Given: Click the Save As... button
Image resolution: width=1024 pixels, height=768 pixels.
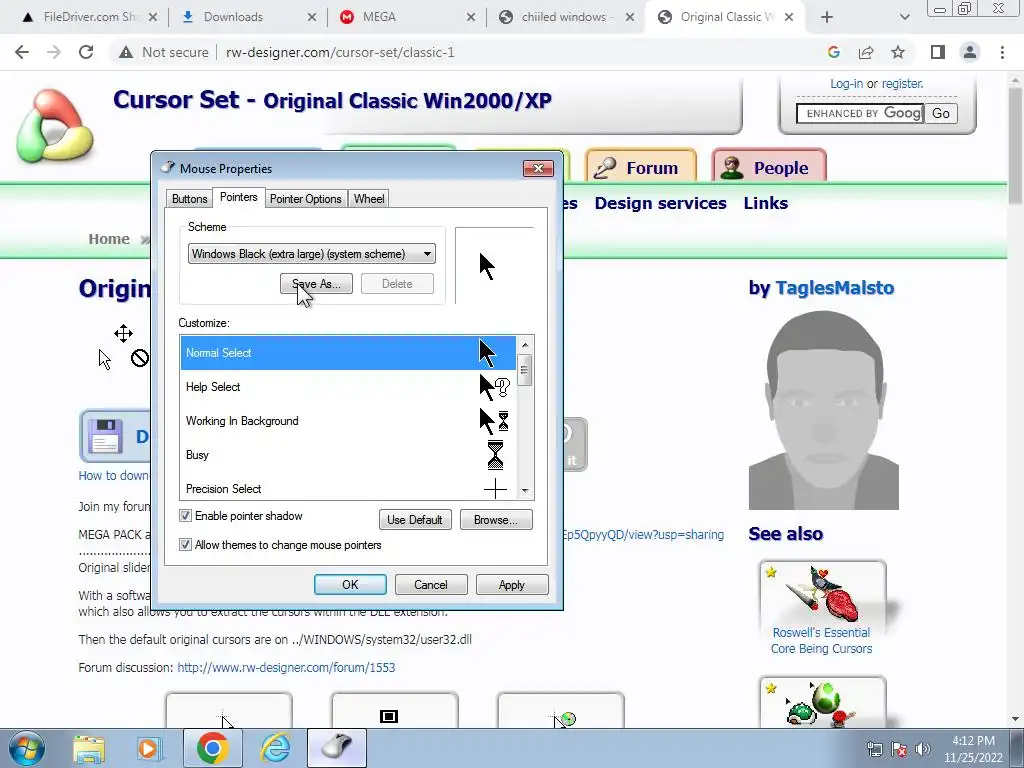Looking at the screenshot, I should (x=316, y=284).
